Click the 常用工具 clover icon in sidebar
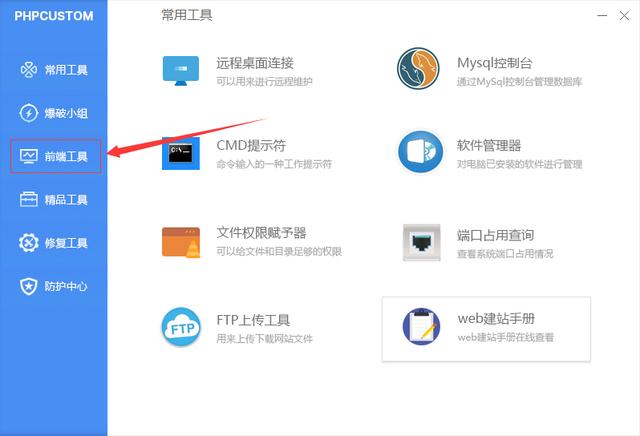640x436 pixels. point(29,70)
